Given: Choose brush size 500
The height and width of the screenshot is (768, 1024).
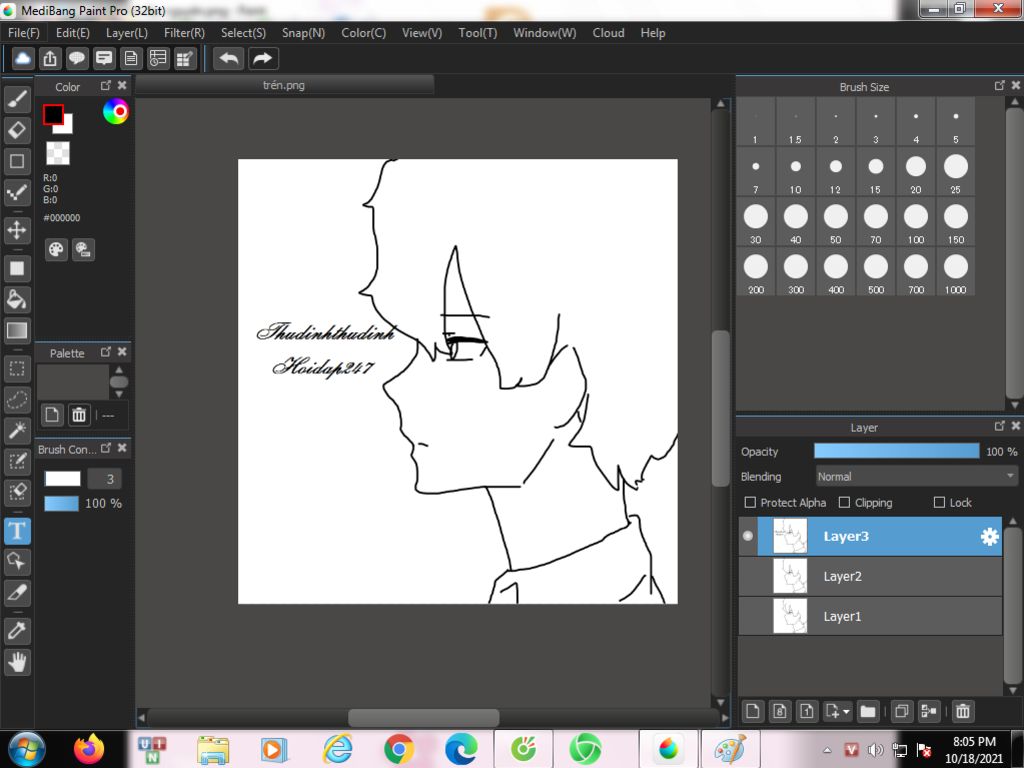Looking at the screenshot, I should pos(876,272).
